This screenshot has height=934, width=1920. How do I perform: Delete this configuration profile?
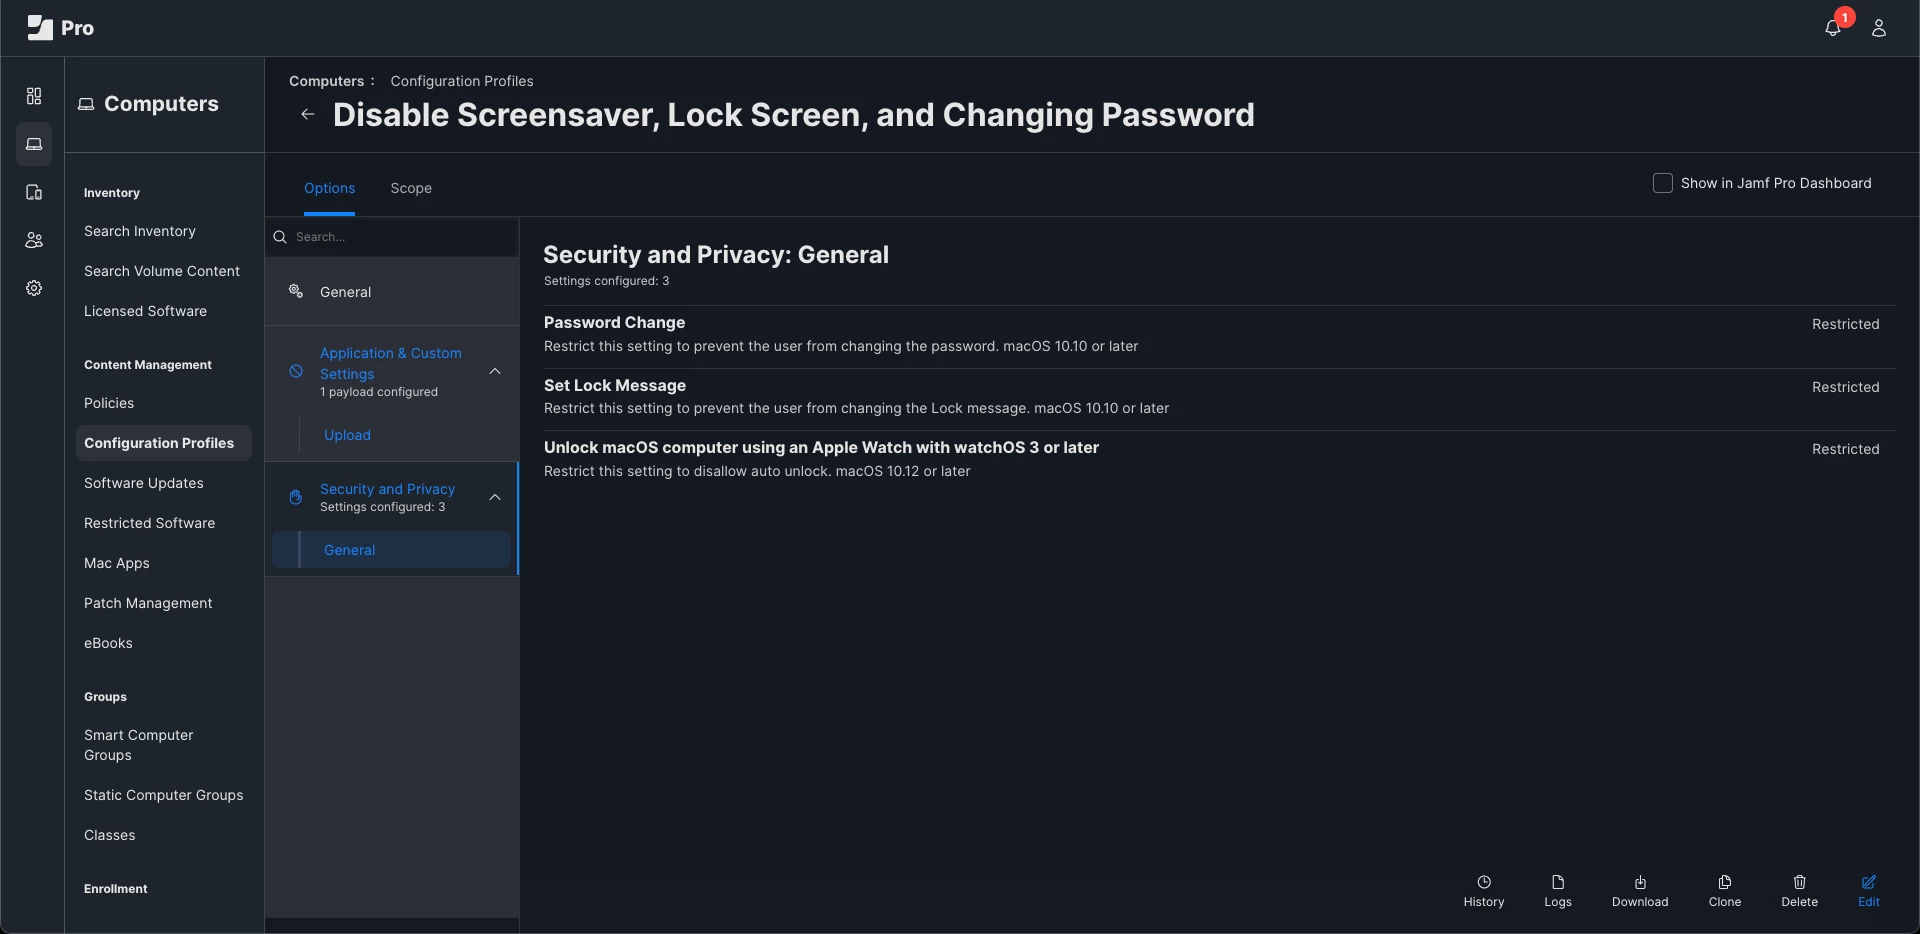point(1800,891)
